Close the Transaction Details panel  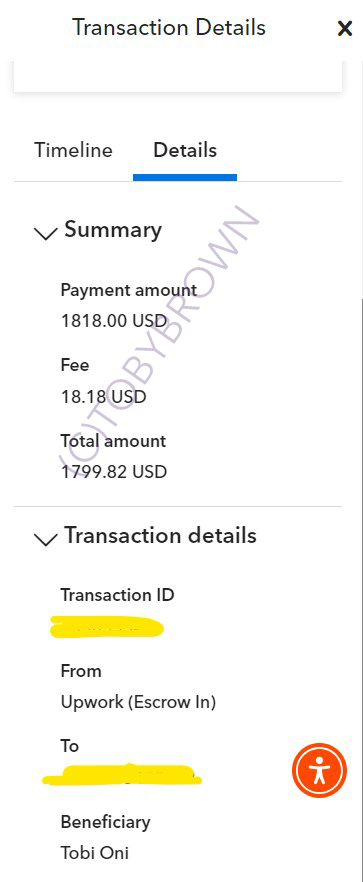coord(344,28)
